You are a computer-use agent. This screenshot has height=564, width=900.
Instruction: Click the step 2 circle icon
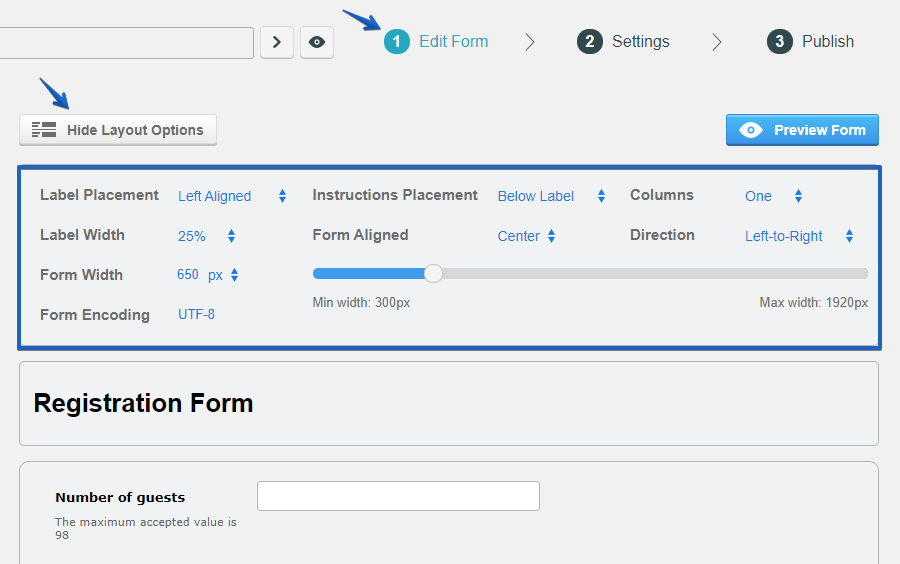point(590,41)
